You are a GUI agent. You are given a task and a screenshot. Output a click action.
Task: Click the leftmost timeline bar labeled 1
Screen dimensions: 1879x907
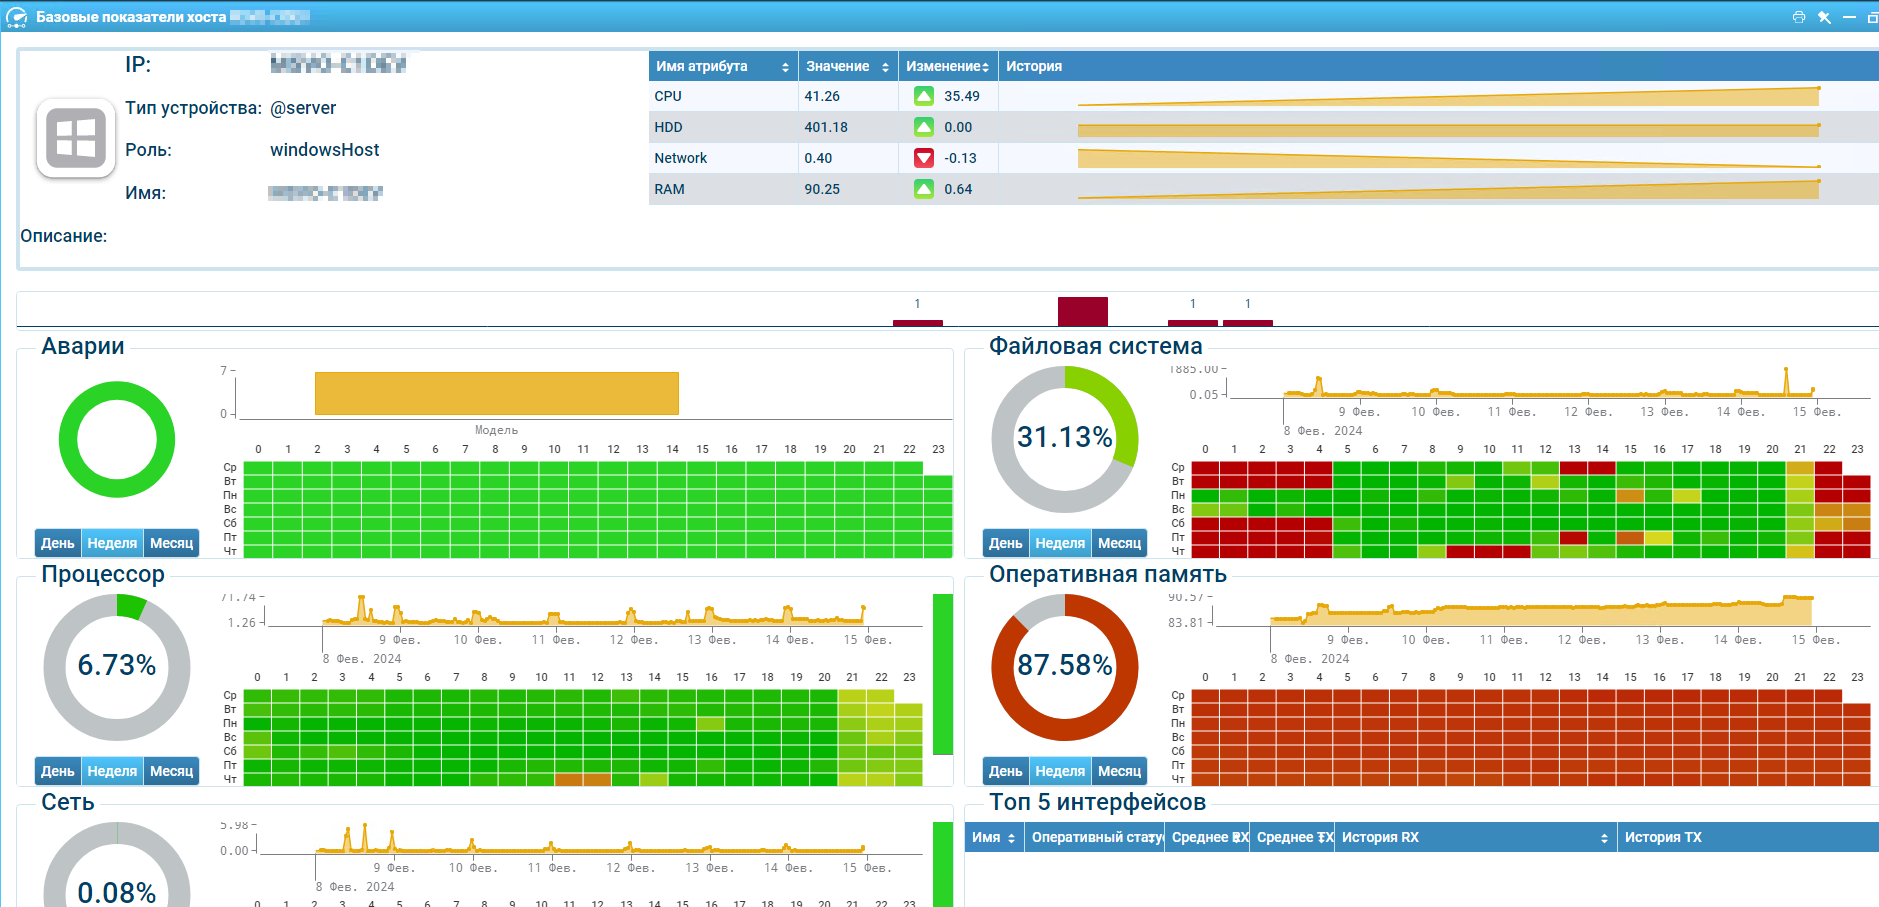click(918, 323)
